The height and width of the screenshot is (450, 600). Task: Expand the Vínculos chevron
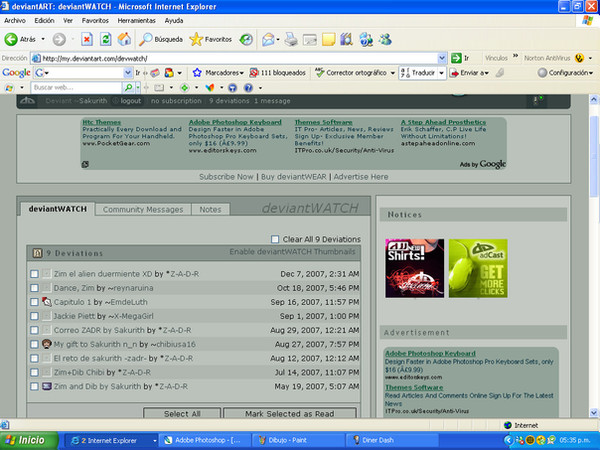click(x=515, y=56)
